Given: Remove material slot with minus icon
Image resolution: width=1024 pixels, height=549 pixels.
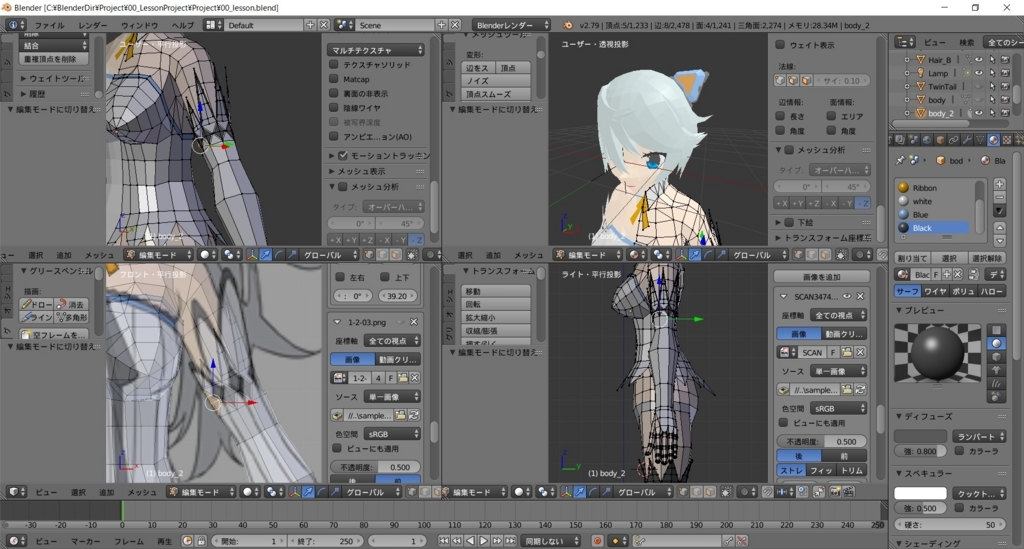Looking at the screenshot, I should click(x=999, y=197).
